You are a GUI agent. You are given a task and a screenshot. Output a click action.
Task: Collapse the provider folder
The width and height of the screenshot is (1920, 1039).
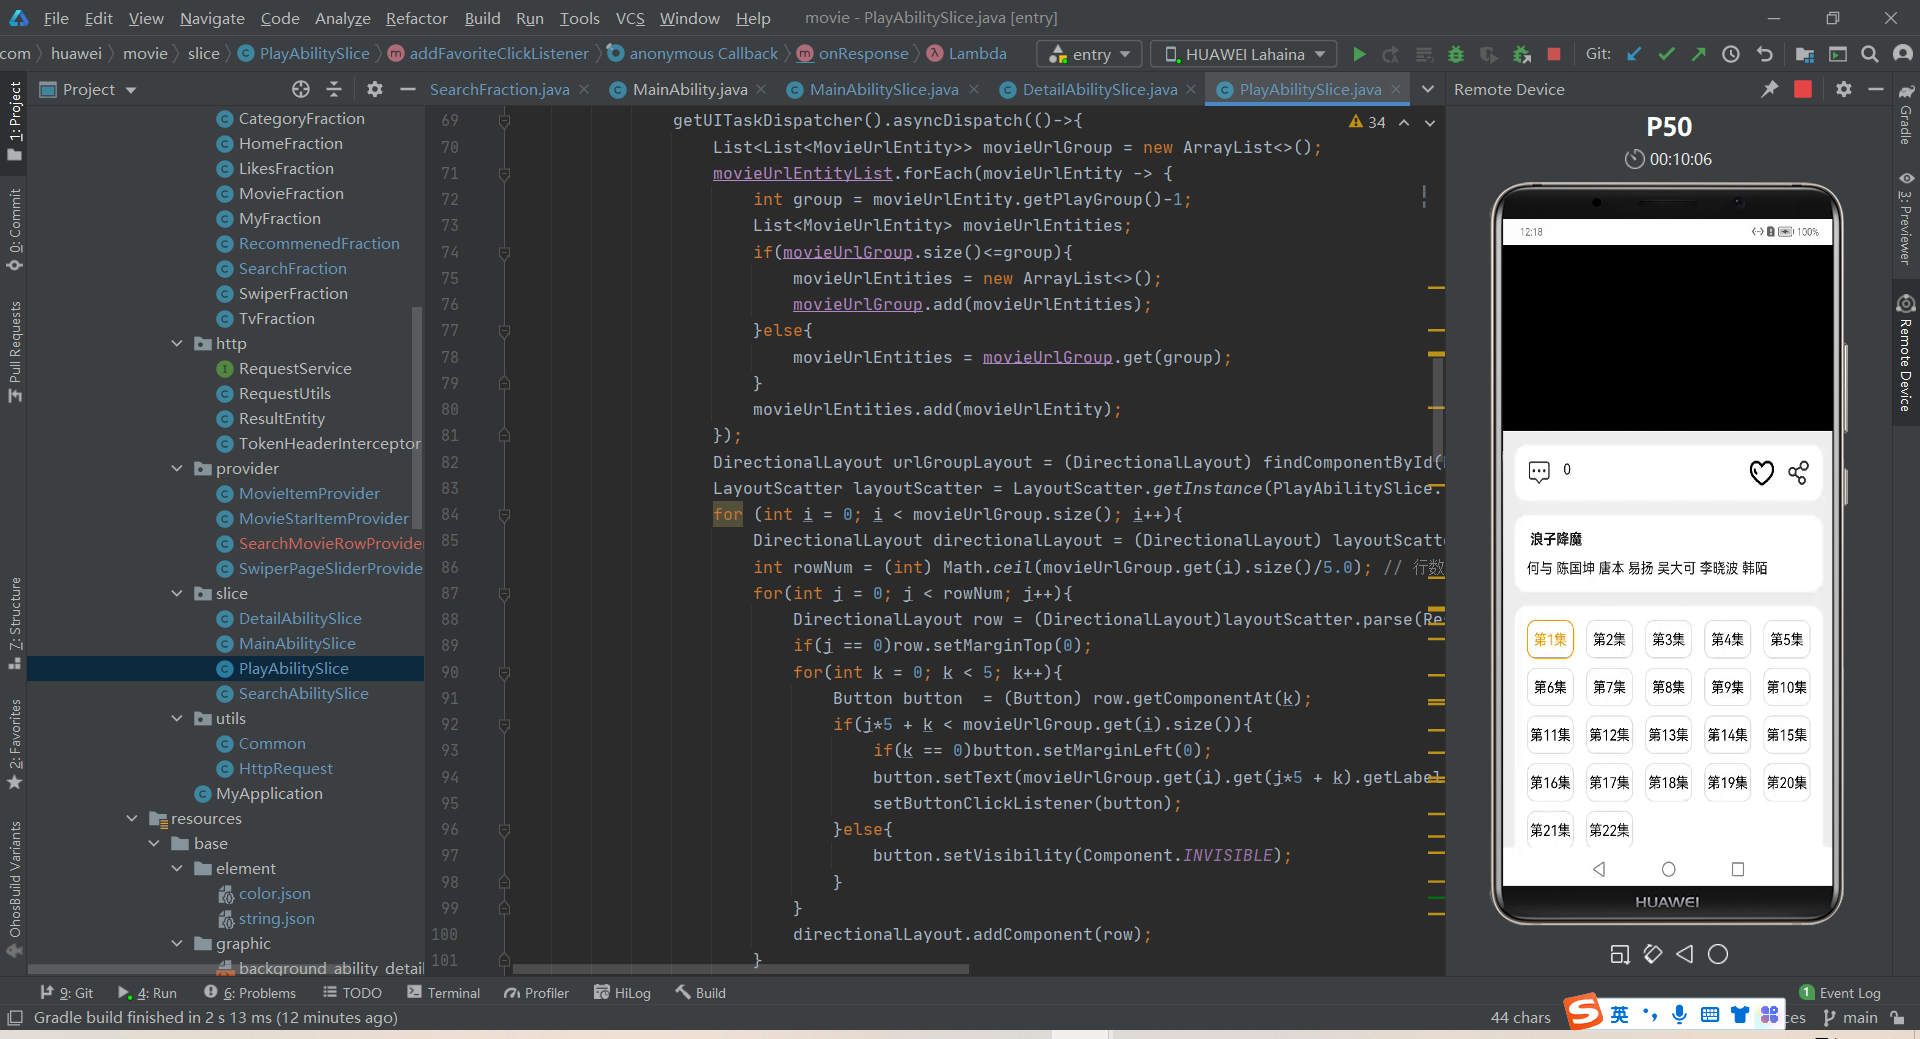(177, 468)
